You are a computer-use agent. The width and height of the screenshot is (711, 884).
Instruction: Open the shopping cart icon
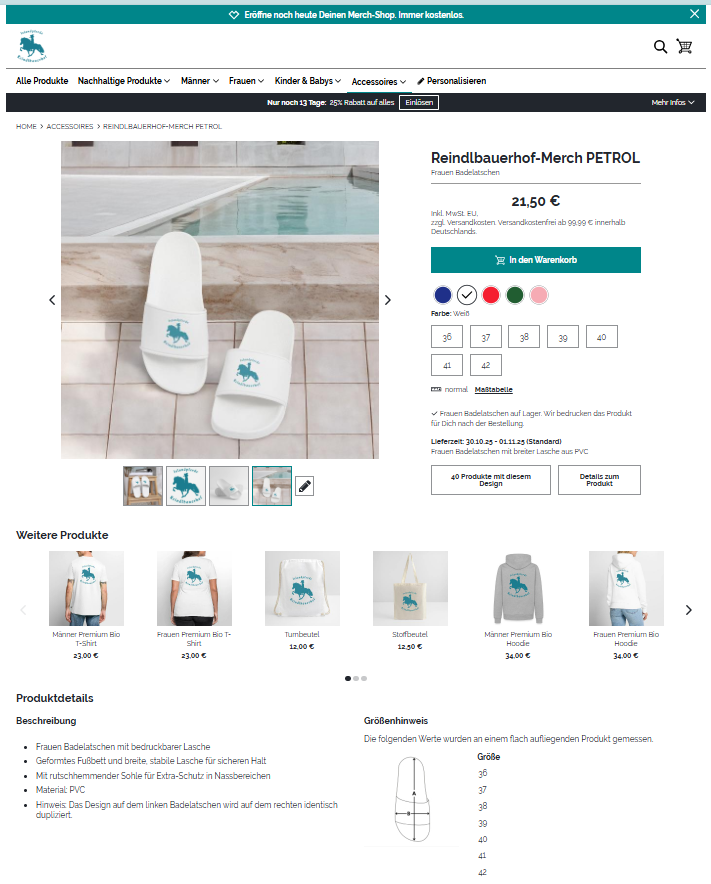(684, 46)
